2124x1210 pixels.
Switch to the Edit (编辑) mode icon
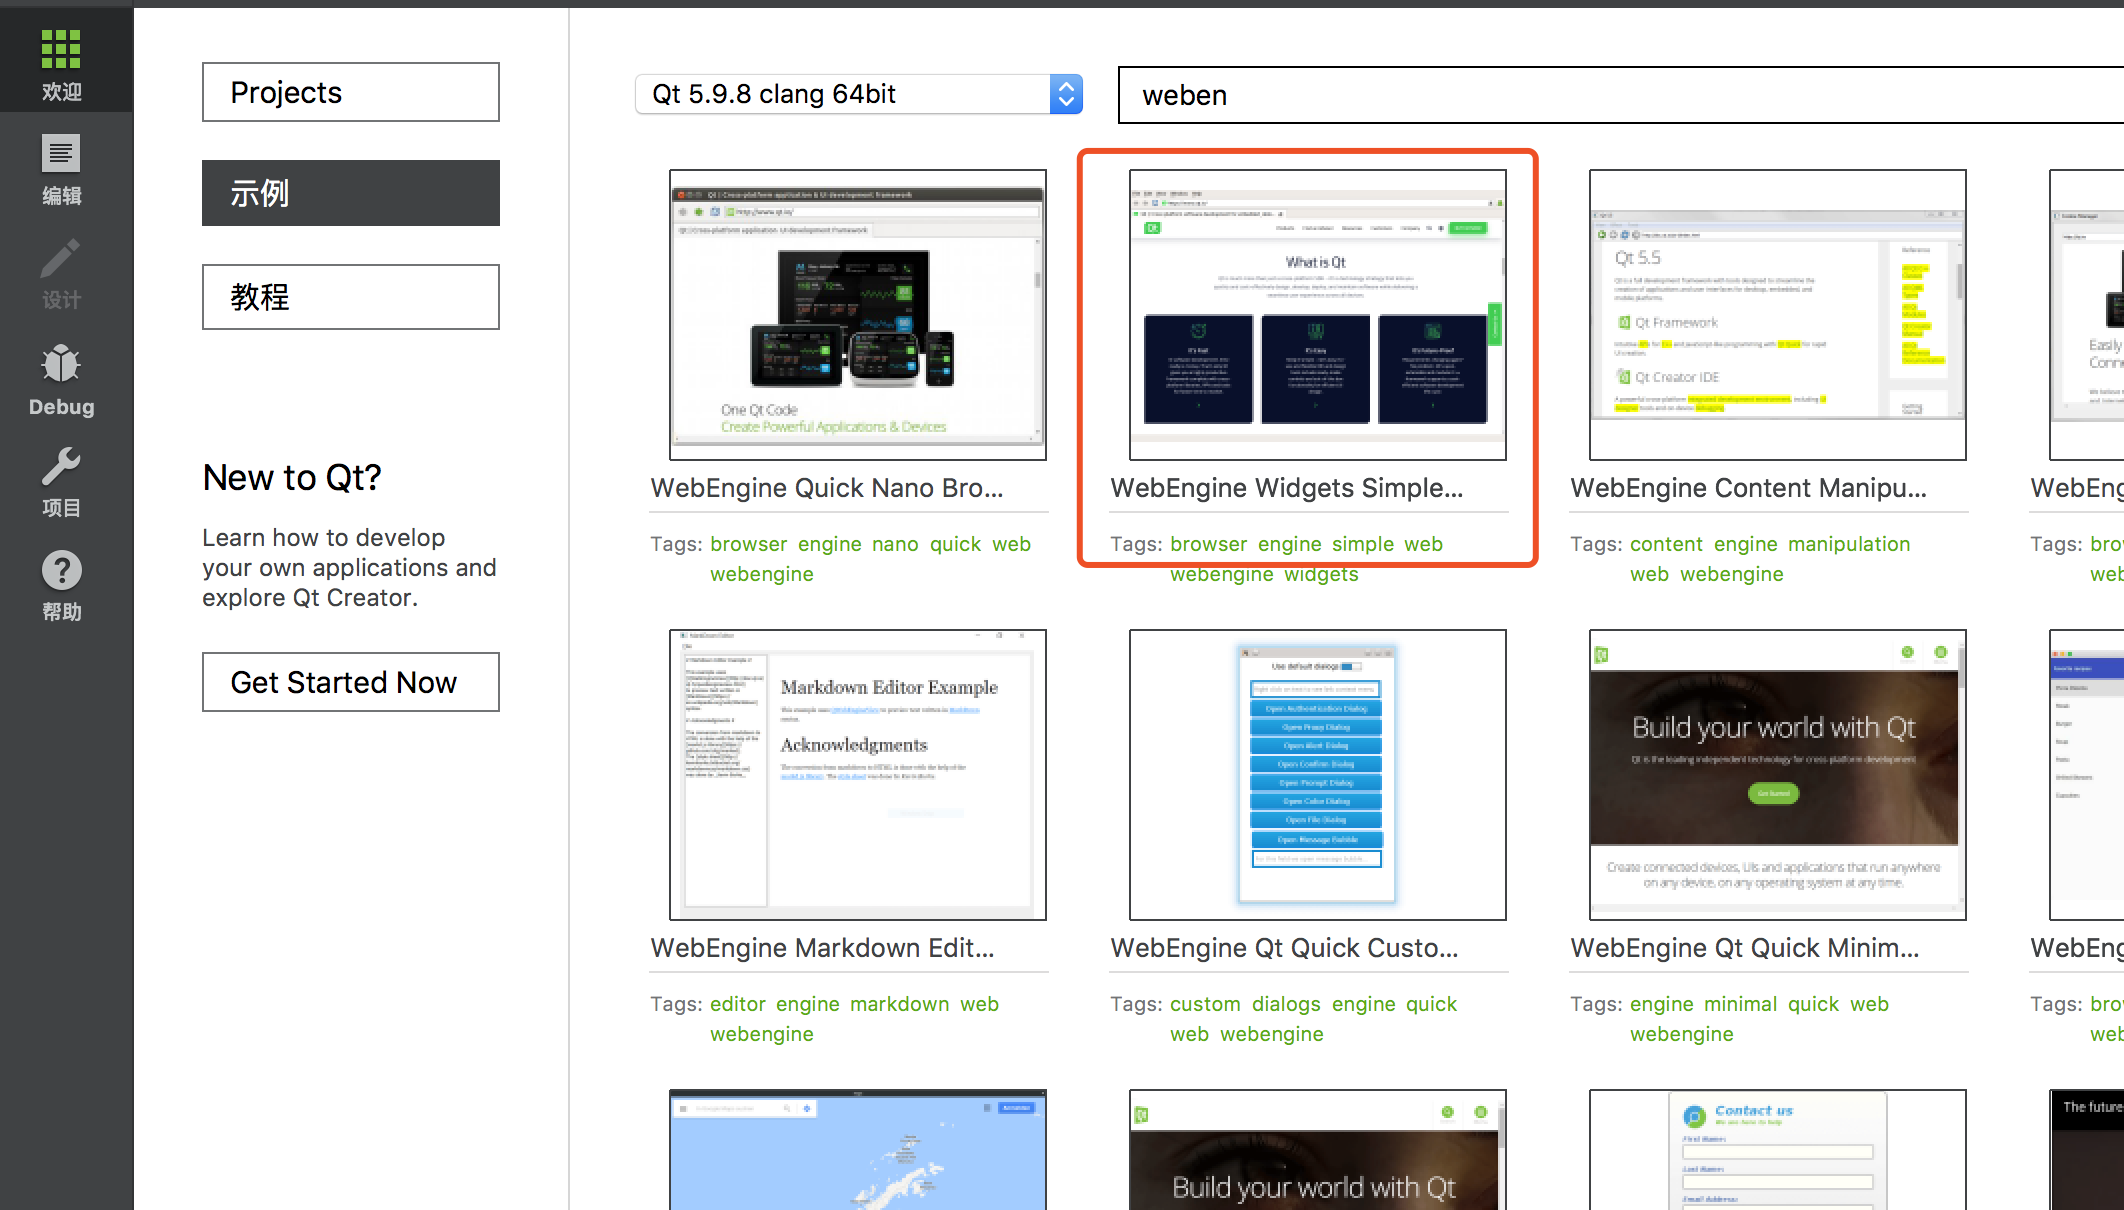61,155
